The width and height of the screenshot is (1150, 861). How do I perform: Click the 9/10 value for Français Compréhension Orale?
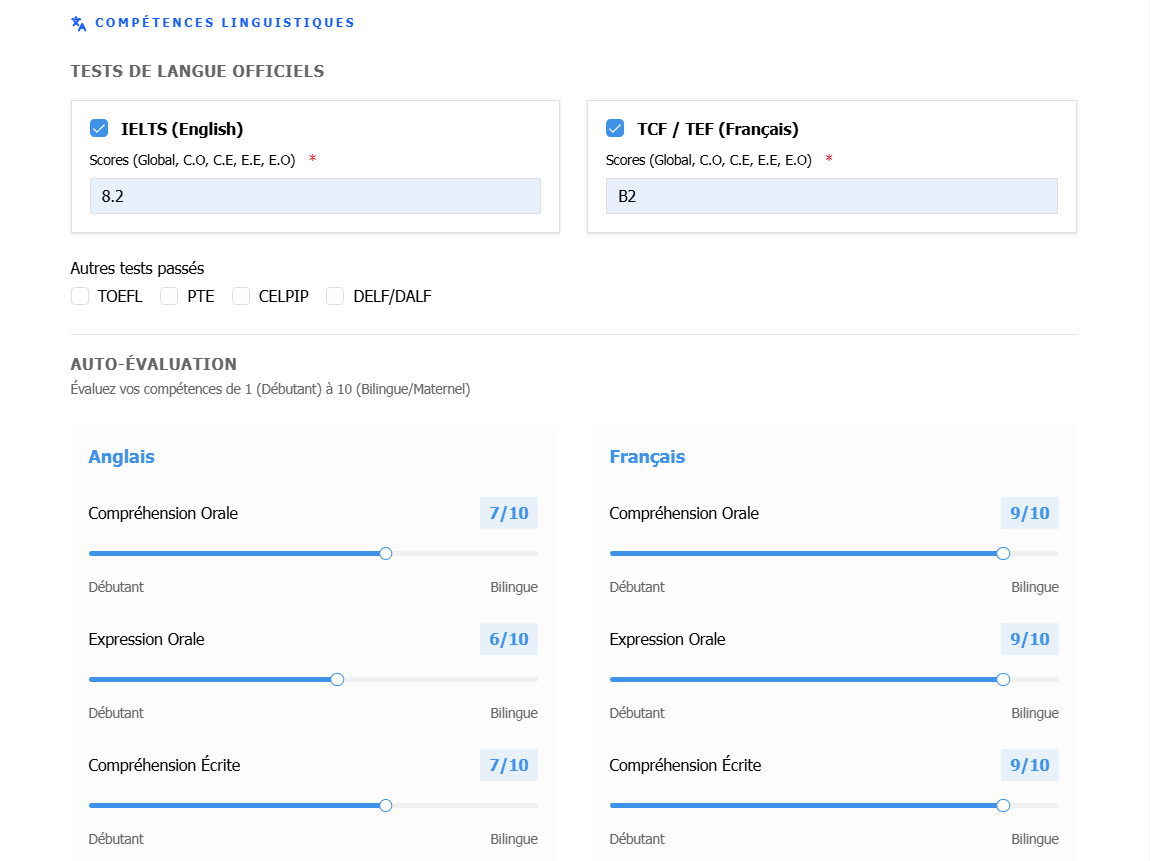[x=1030, y=513]
